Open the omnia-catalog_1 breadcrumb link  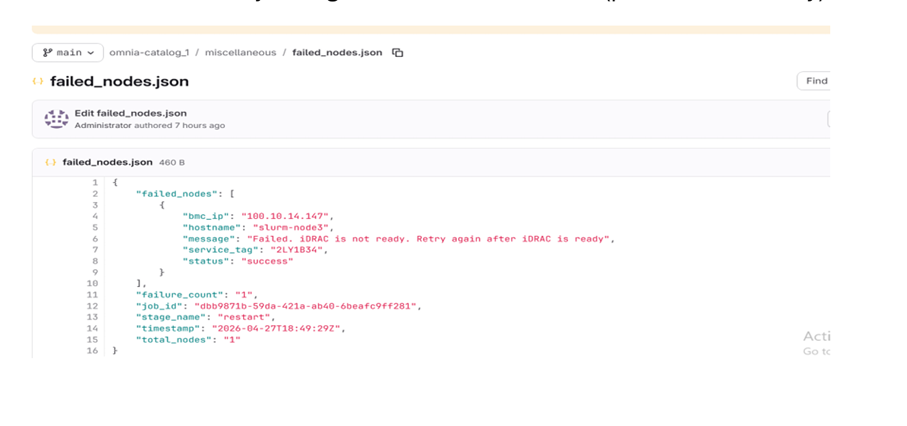click(x=149, y=53)
